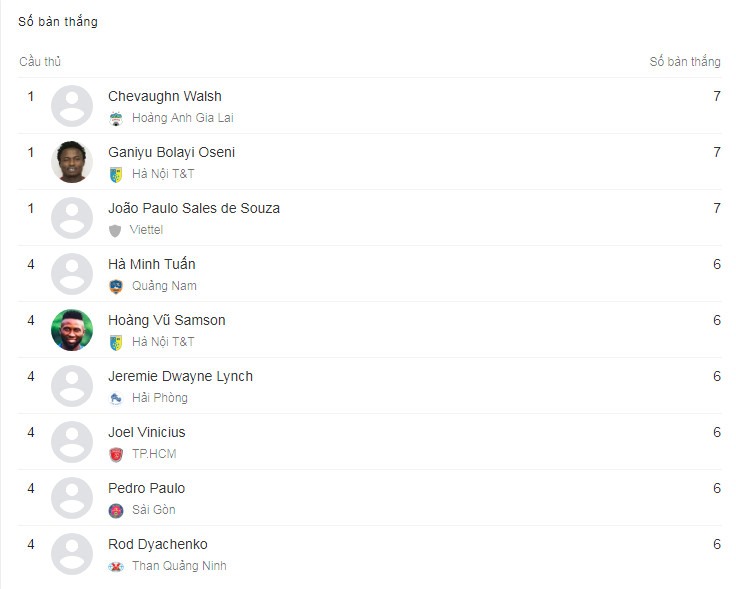Open Ganiyu Bolayi Oseni's profile photo

tap(72, 162)
